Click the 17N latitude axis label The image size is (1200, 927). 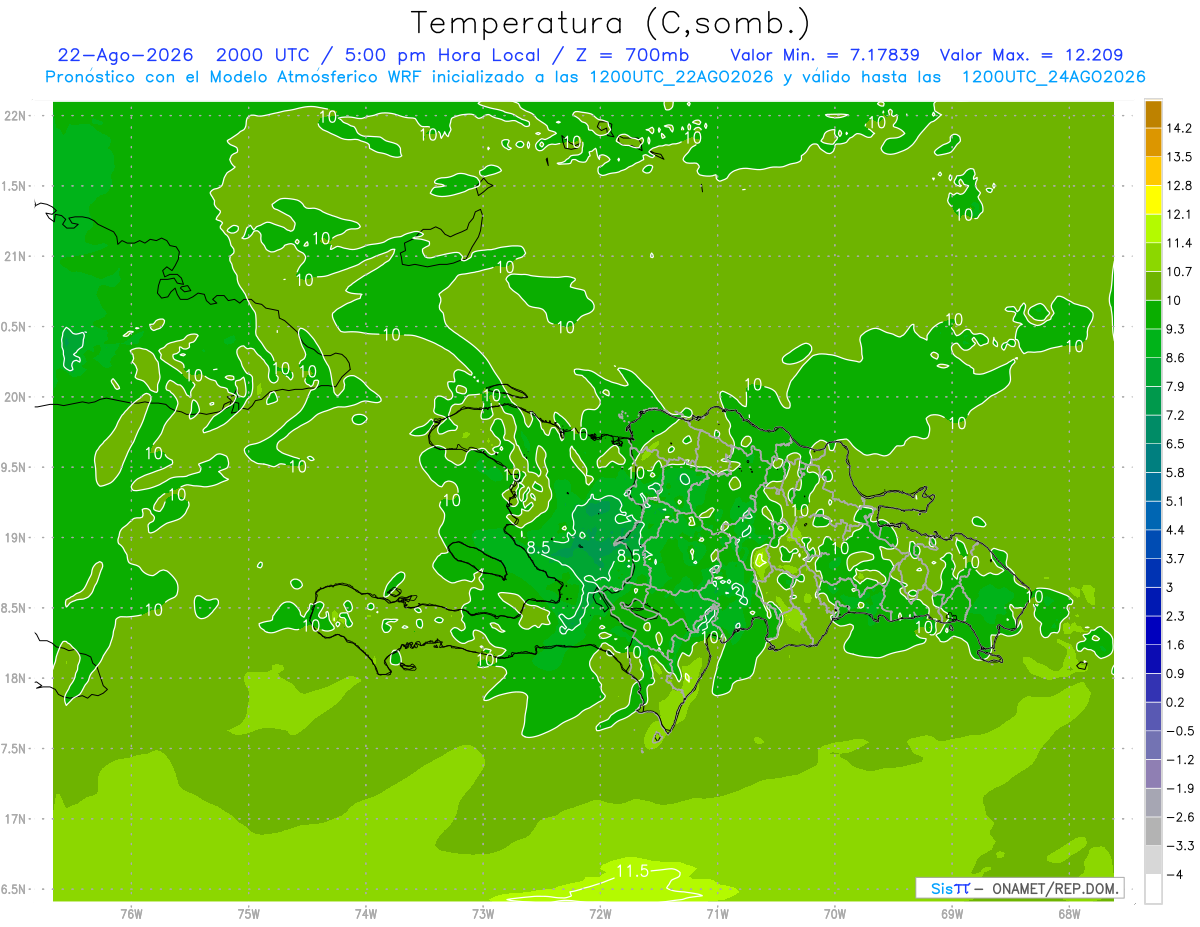(x=15, y=820)
